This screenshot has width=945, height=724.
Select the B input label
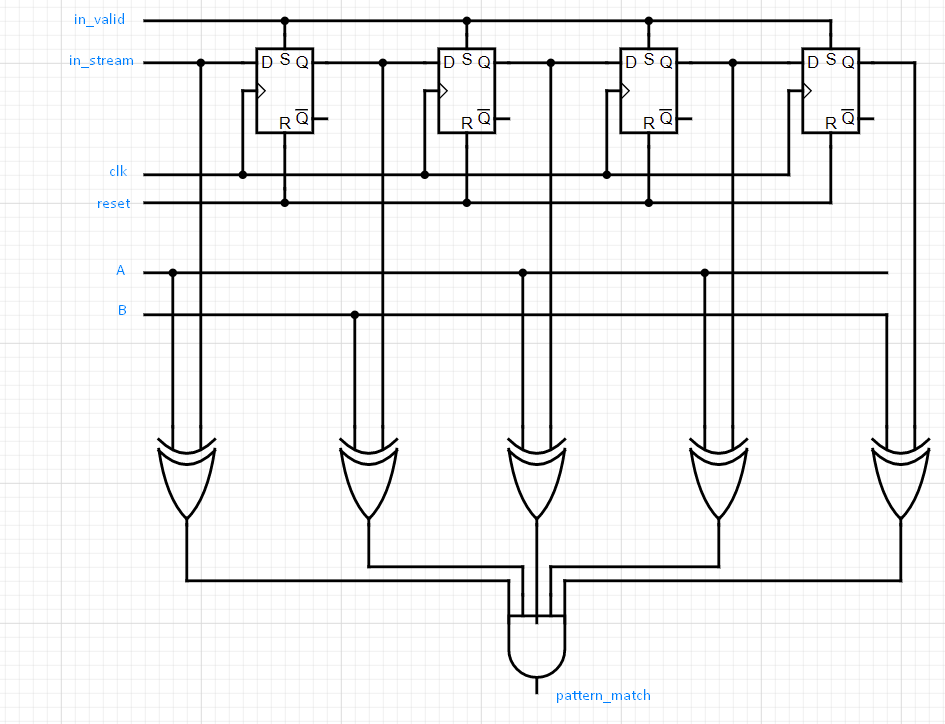[x=121, y=310]
